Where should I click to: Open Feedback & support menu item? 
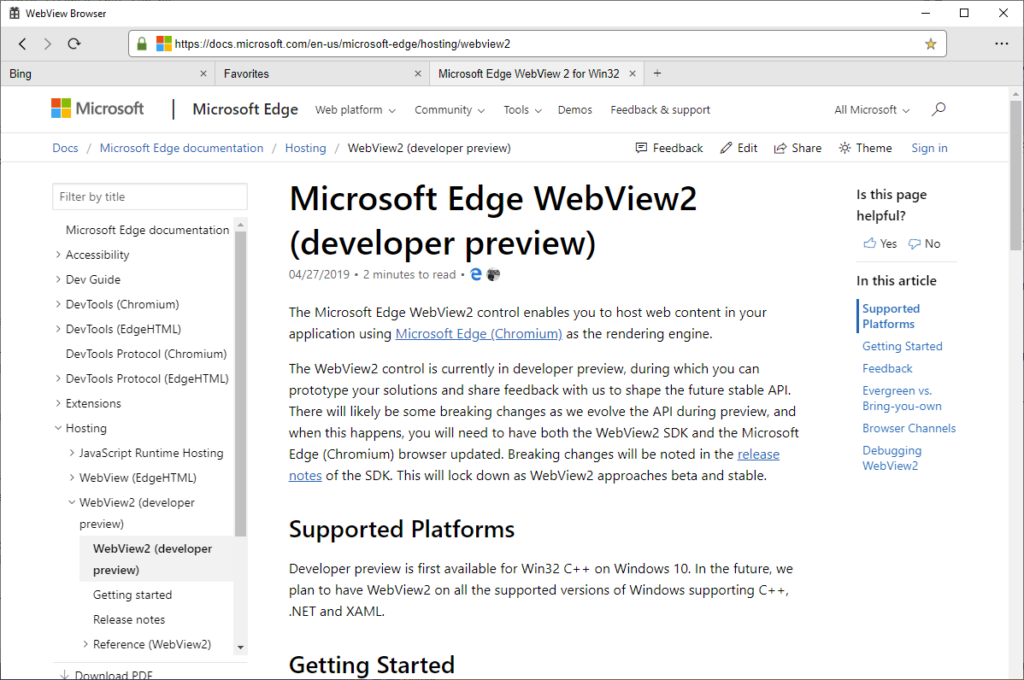660,110
